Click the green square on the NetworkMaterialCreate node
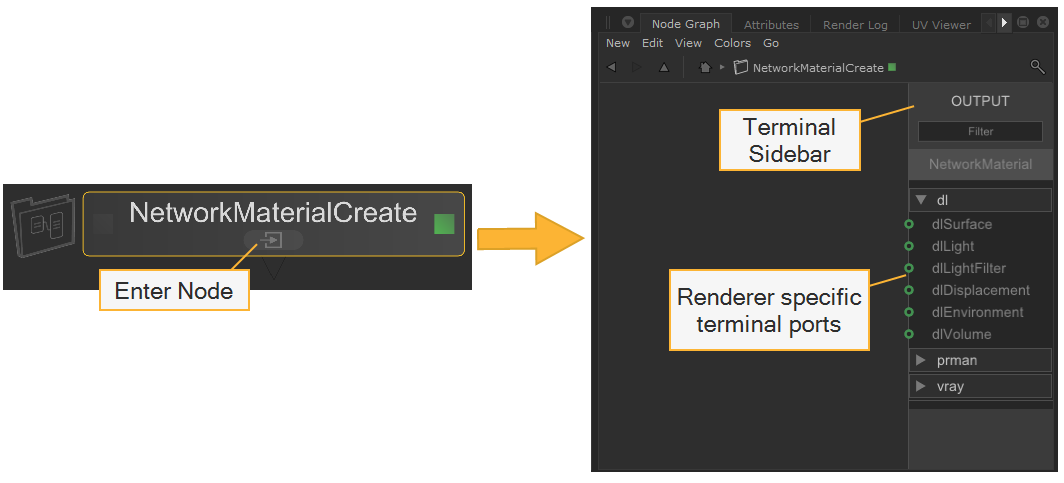Screen dimensions: 1064x483 [x=444, y=224]
